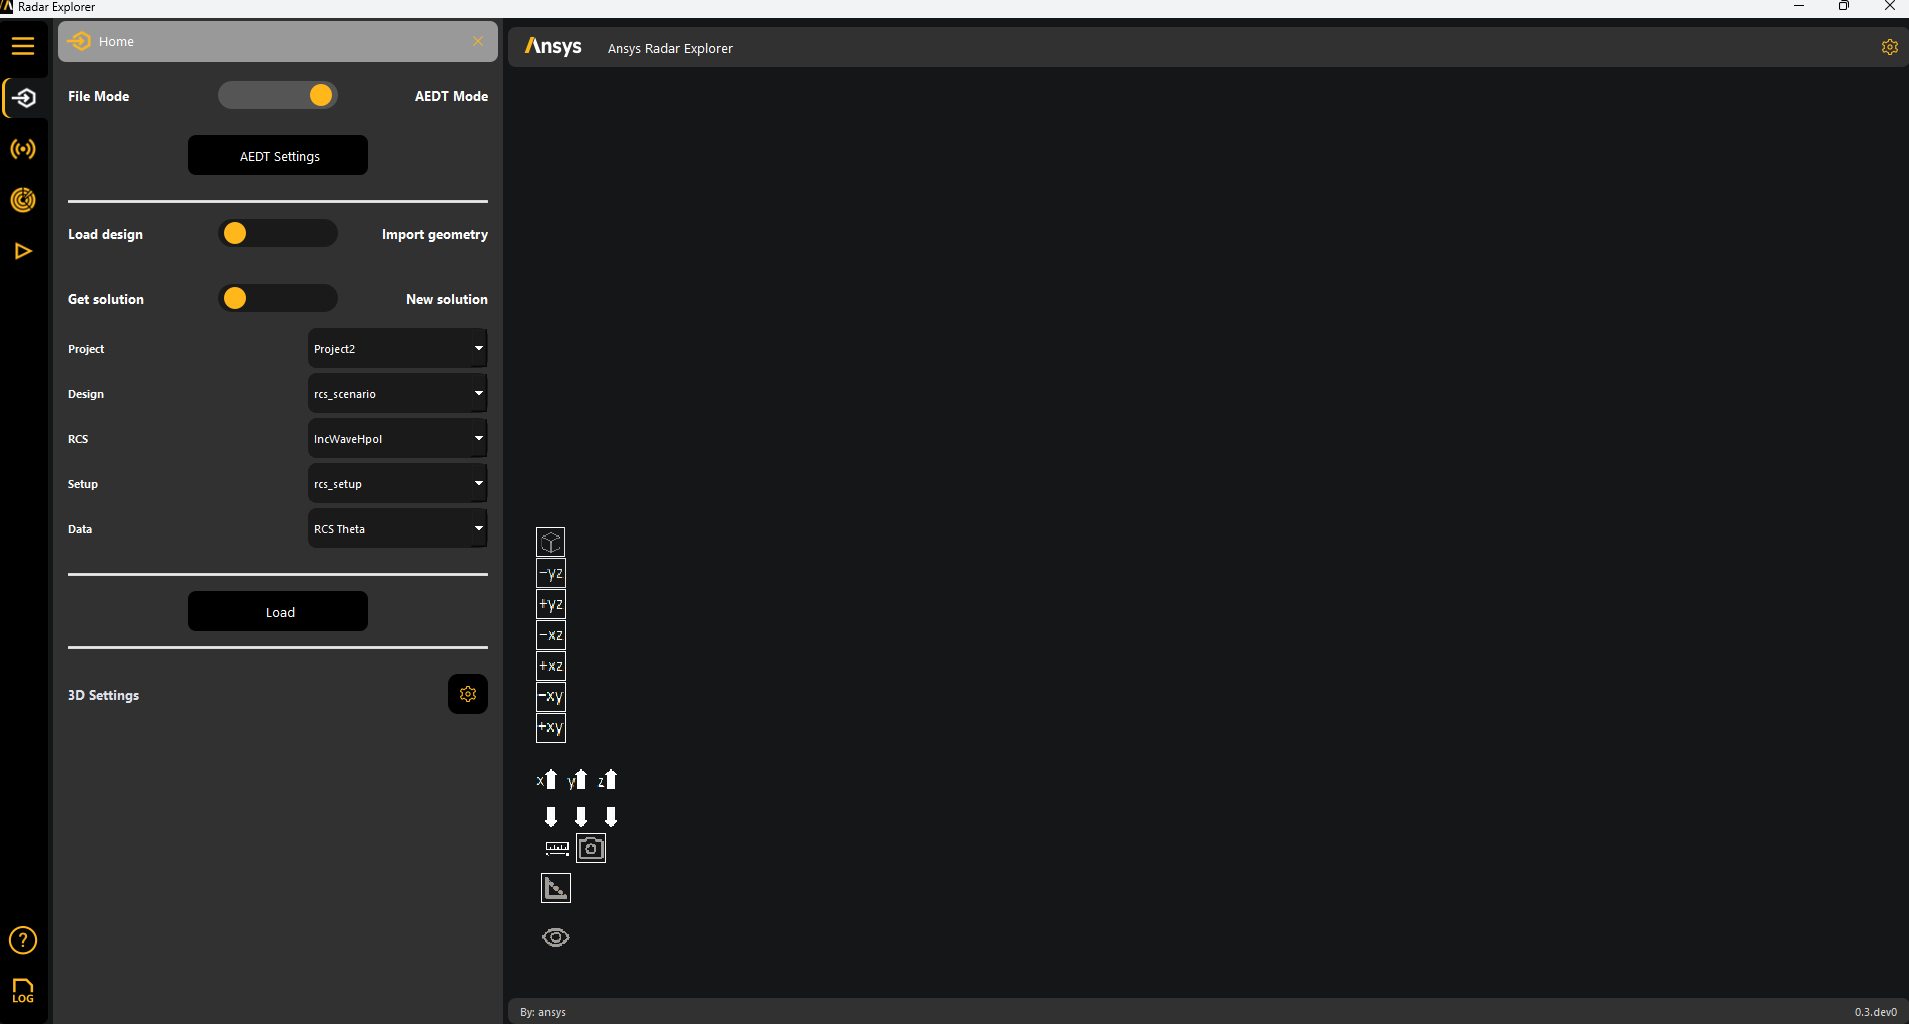Click the AEDT Settings button
This screenshot has height=1024, width=1909.
click(x=278, y=156)
